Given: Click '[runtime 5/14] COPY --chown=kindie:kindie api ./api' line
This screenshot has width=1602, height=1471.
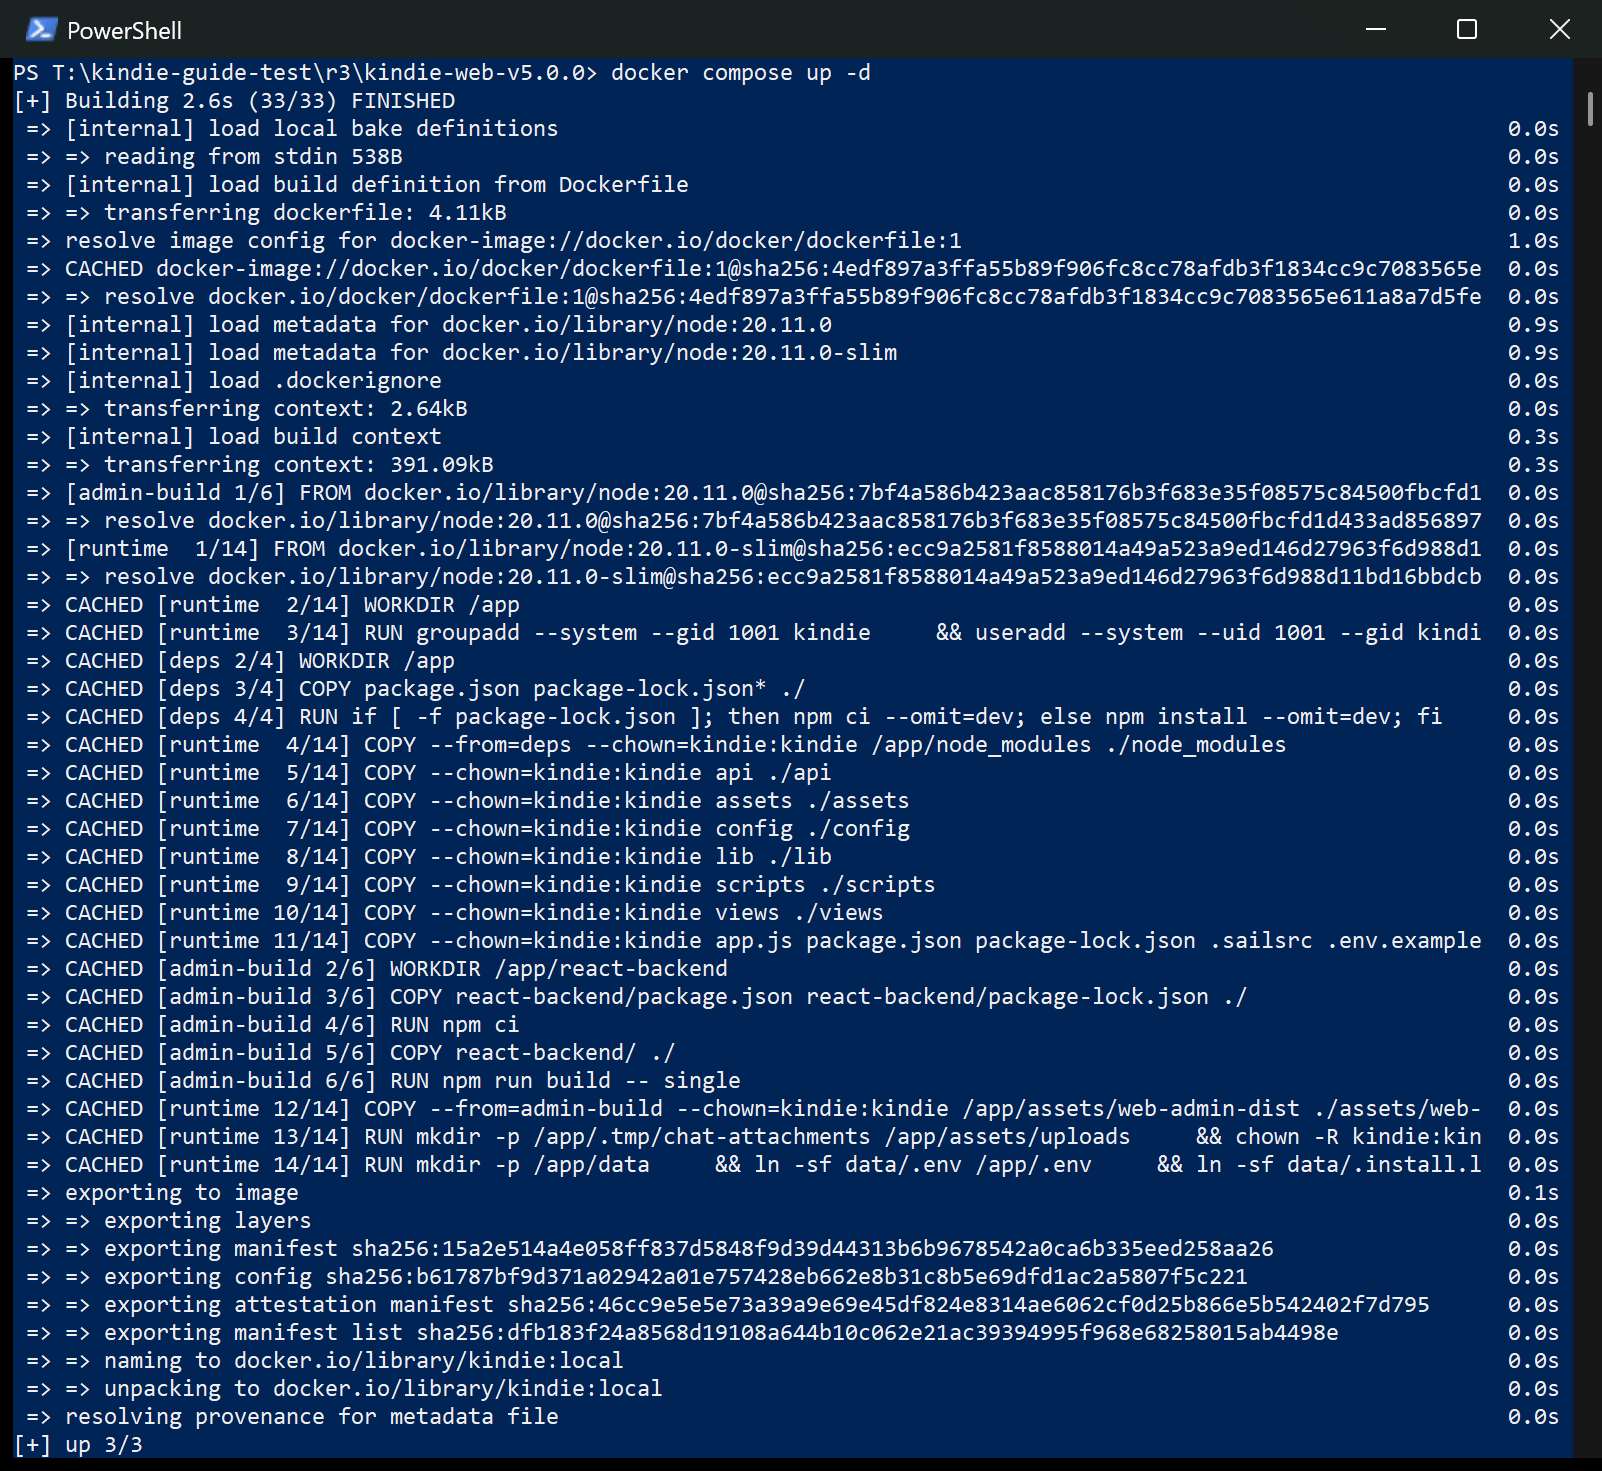Looking at the screenshot, I should pyautogui.click(x=494, y=772).
